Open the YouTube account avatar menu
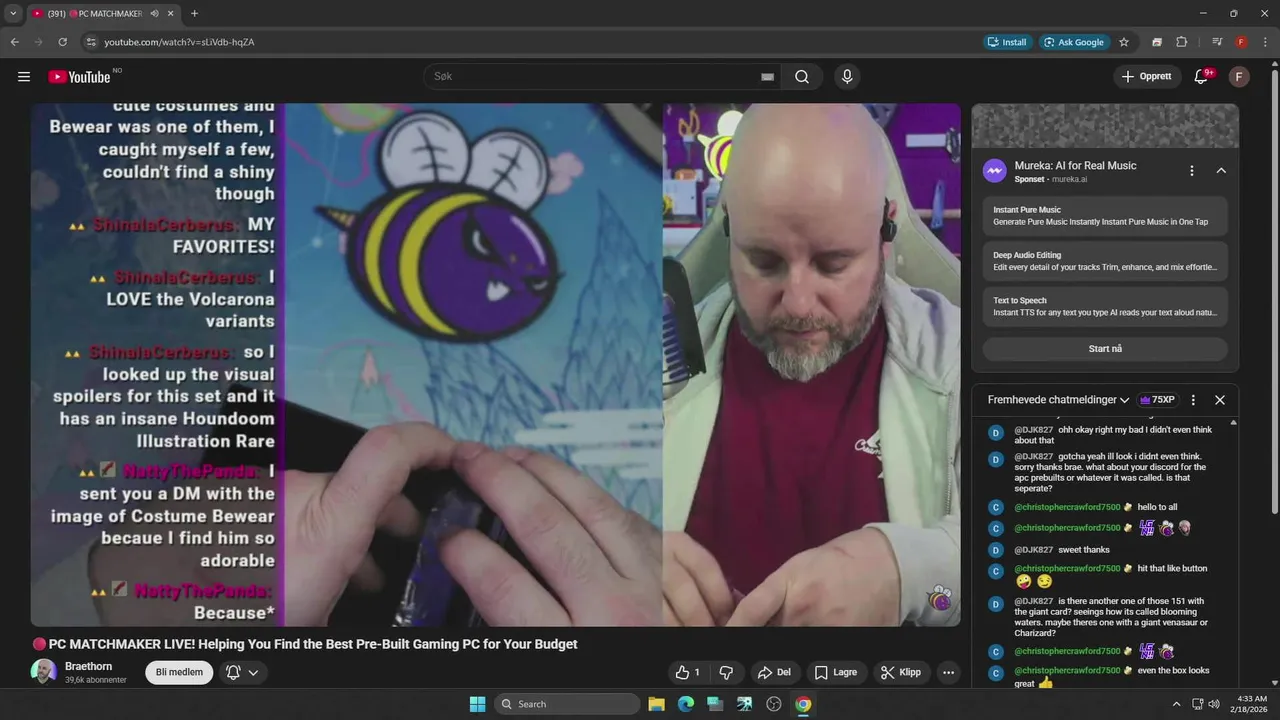 click(1239, 77)
